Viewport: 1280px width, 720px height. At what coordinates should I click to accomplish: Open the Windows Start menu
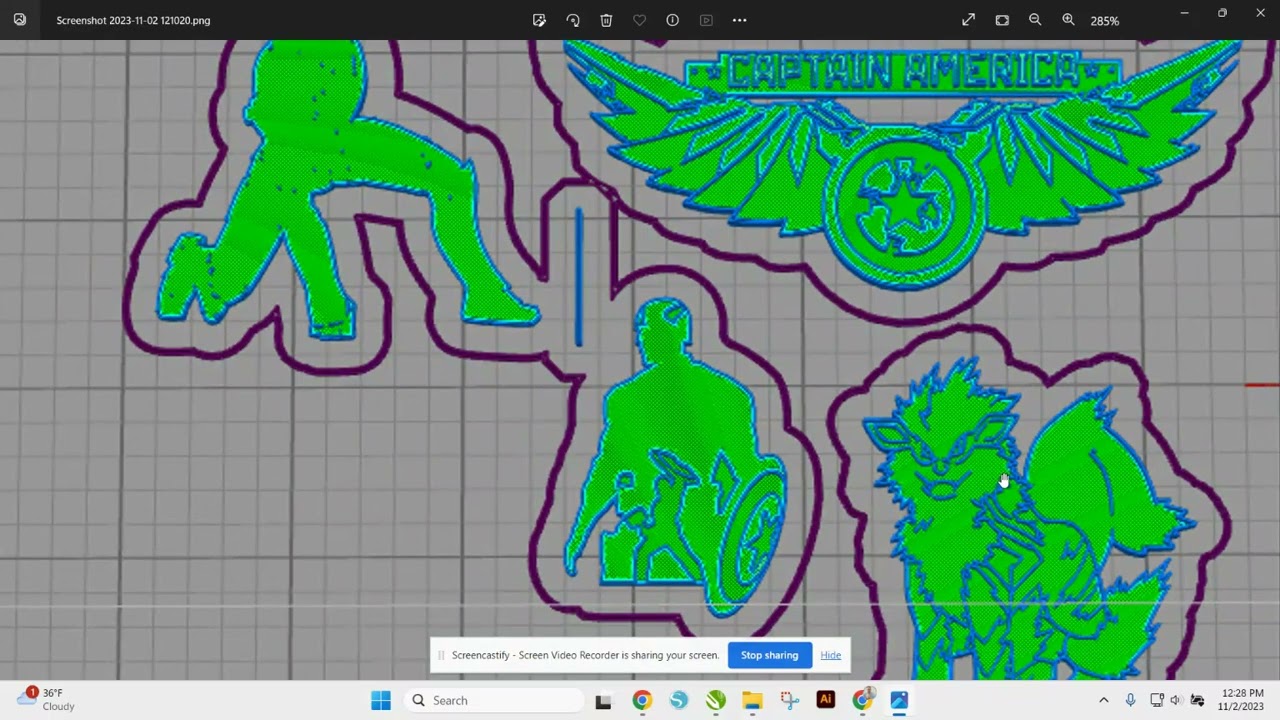(381, 700)
